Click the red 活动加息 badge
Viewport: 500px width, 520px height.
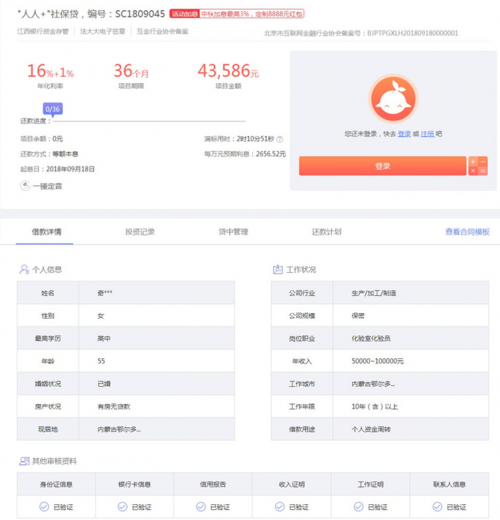tap(184, 14)
